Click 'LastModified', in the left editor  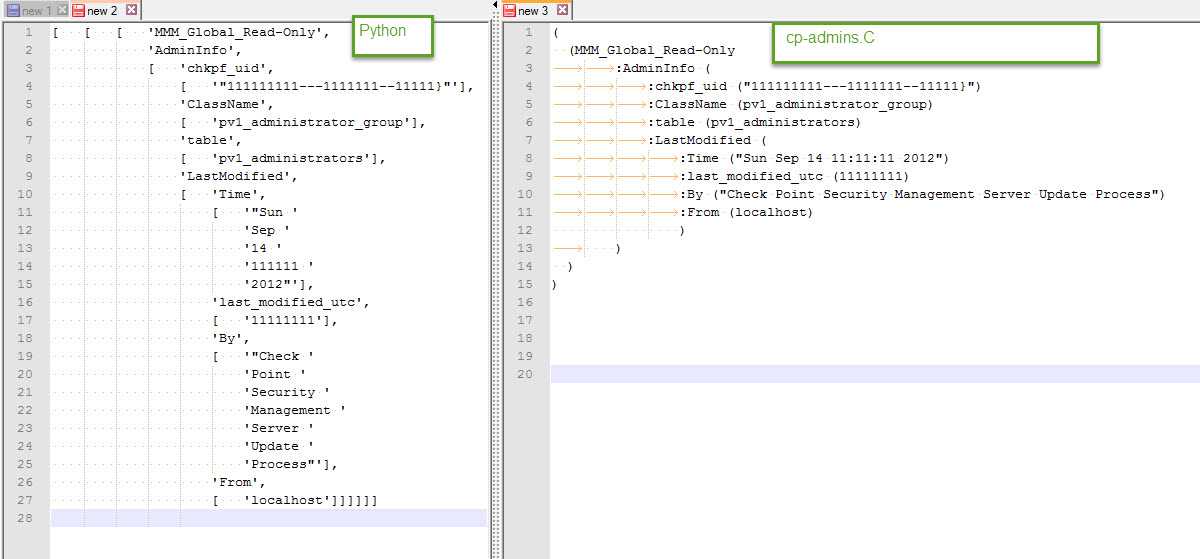pos(239,176)
